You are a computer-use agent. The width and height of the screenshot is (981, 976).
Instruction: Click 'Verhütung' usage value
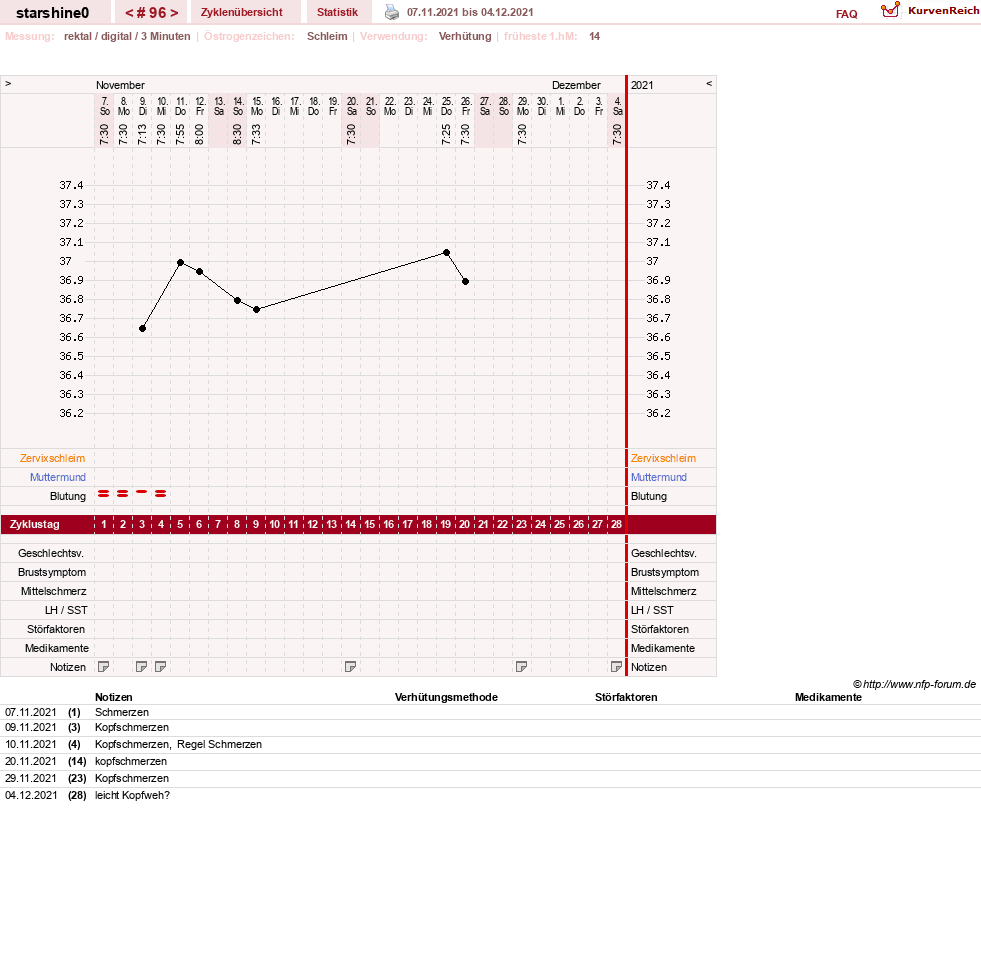coord(465,36)
